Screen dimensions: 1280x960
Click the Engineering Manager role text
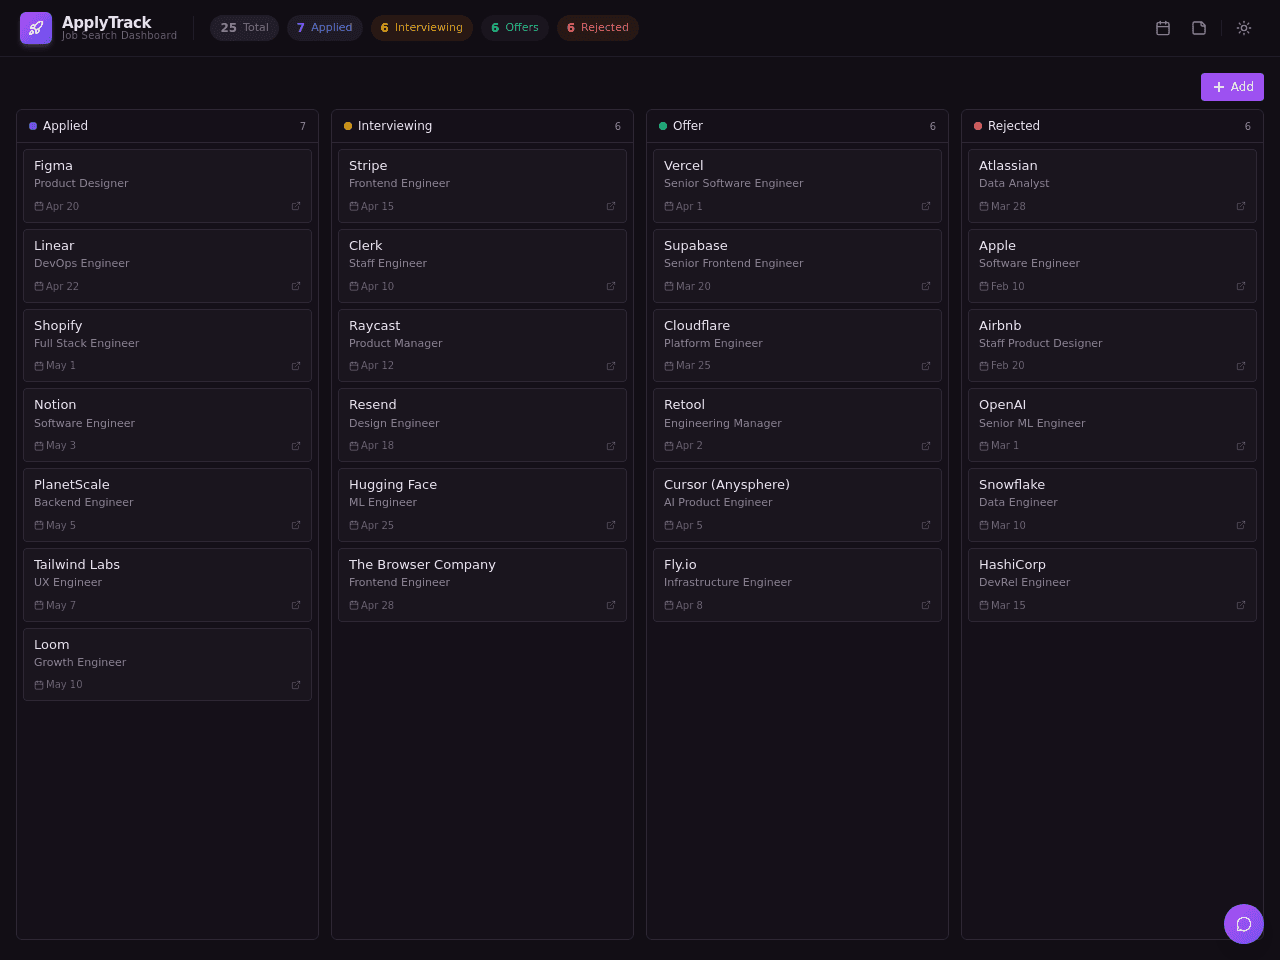723,423
